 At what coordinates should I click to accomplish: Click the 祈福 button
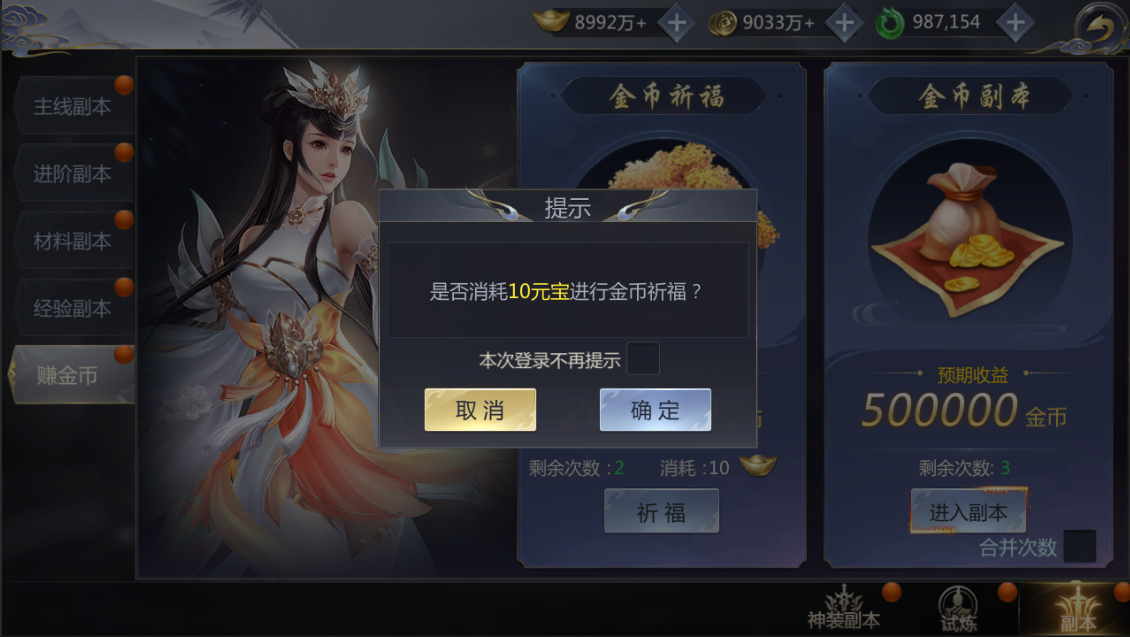661,512
